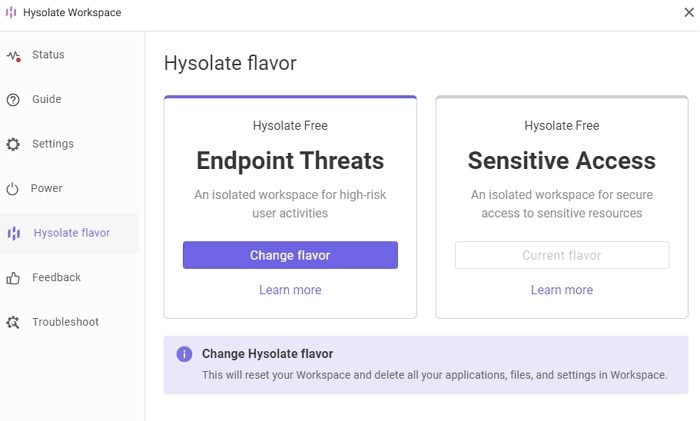Image resolution: width=700 pixels, height=421 pixels.
Task: Click the Status heartbeat icon
Action: (13, 56)
